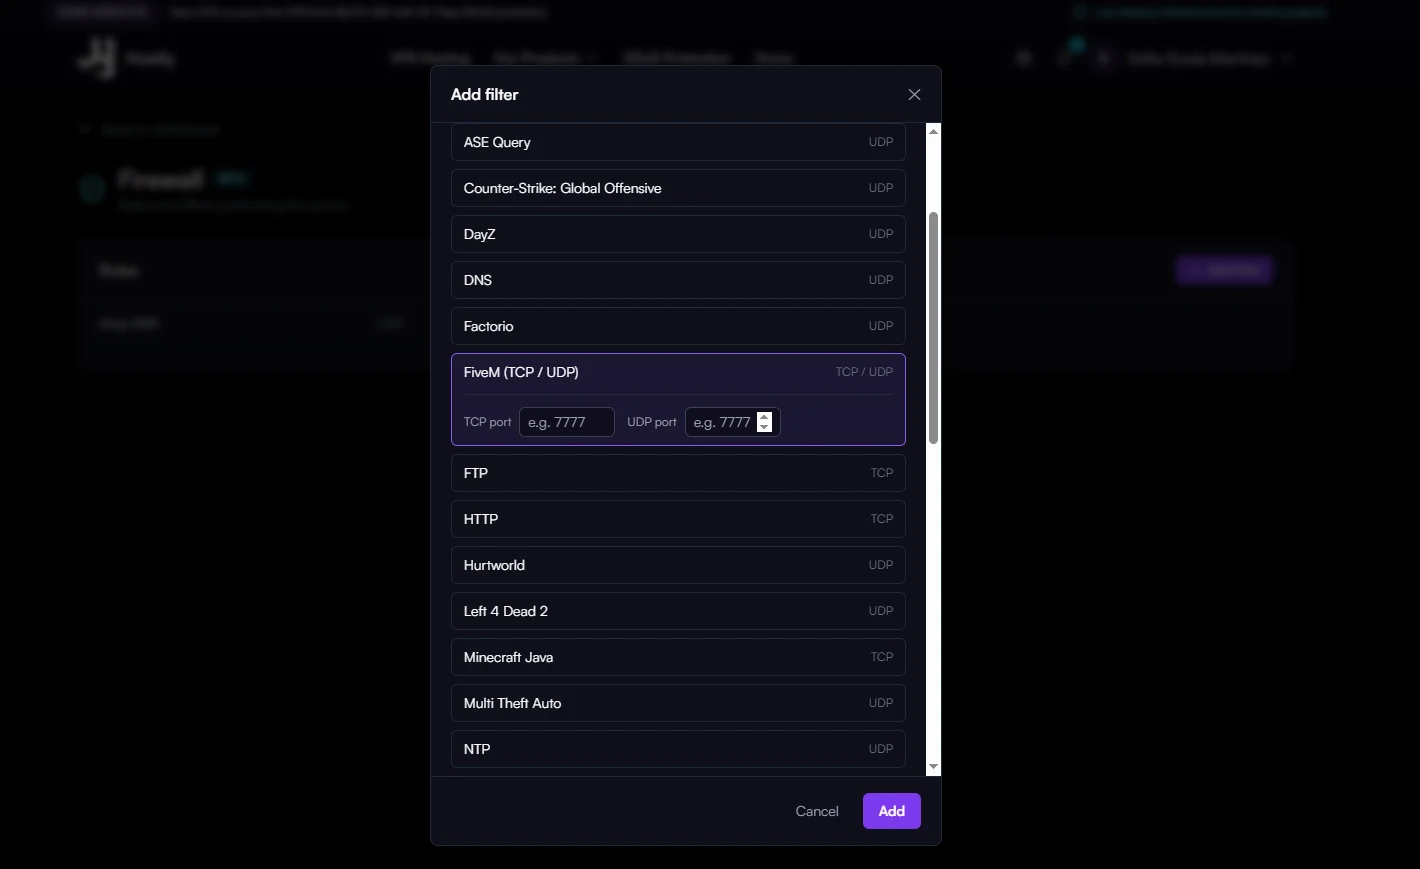Select the ASE Query filter
The image size is (1420, 869).
(678, 142)
